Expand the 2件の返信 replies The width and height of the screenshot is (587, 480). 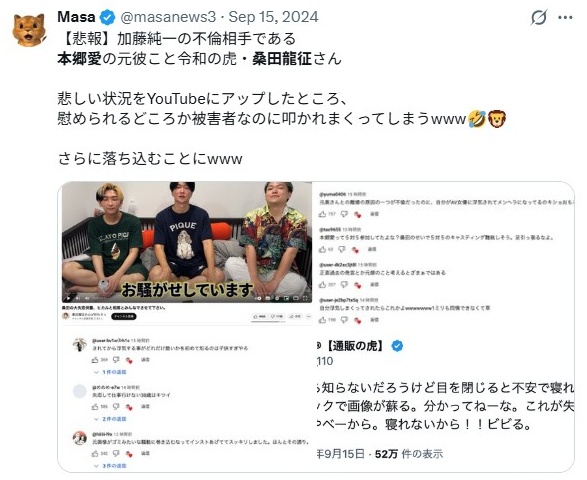tap(110, 419)
